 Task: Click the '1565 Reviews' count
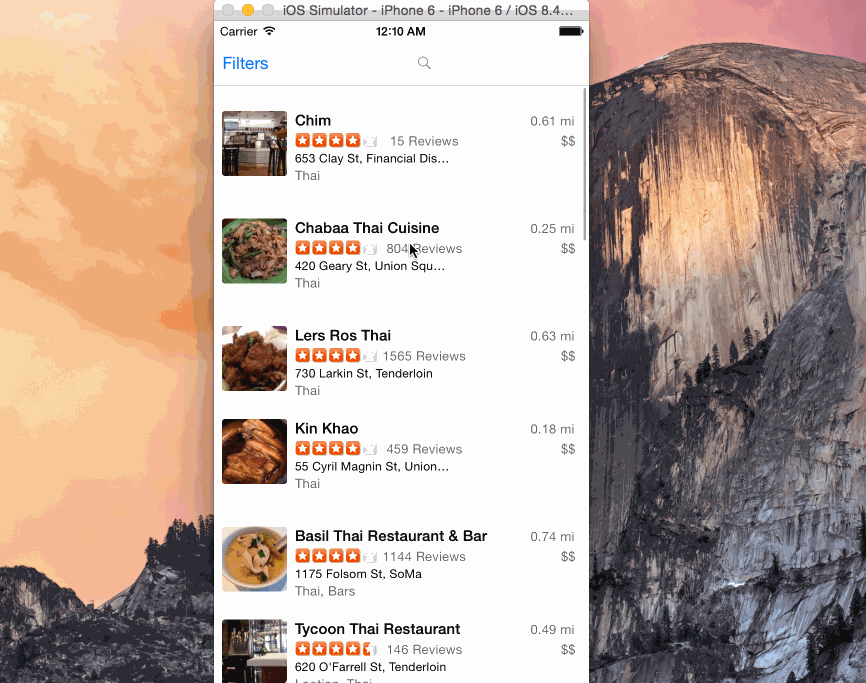coord(424,356)
